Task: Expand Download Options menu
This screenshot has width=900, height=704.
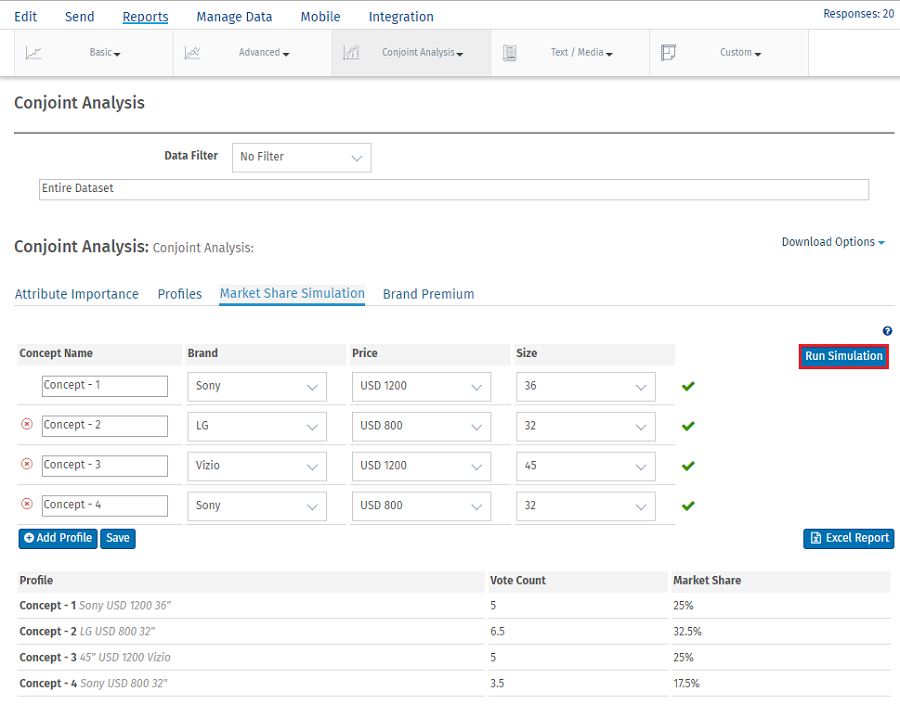Action: pos(832,242)
